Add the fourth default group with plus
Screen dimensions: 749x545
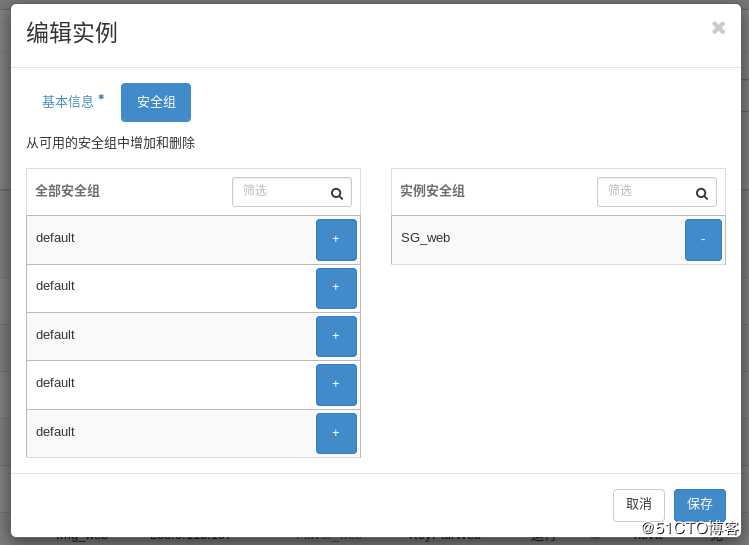pos(336,385)
